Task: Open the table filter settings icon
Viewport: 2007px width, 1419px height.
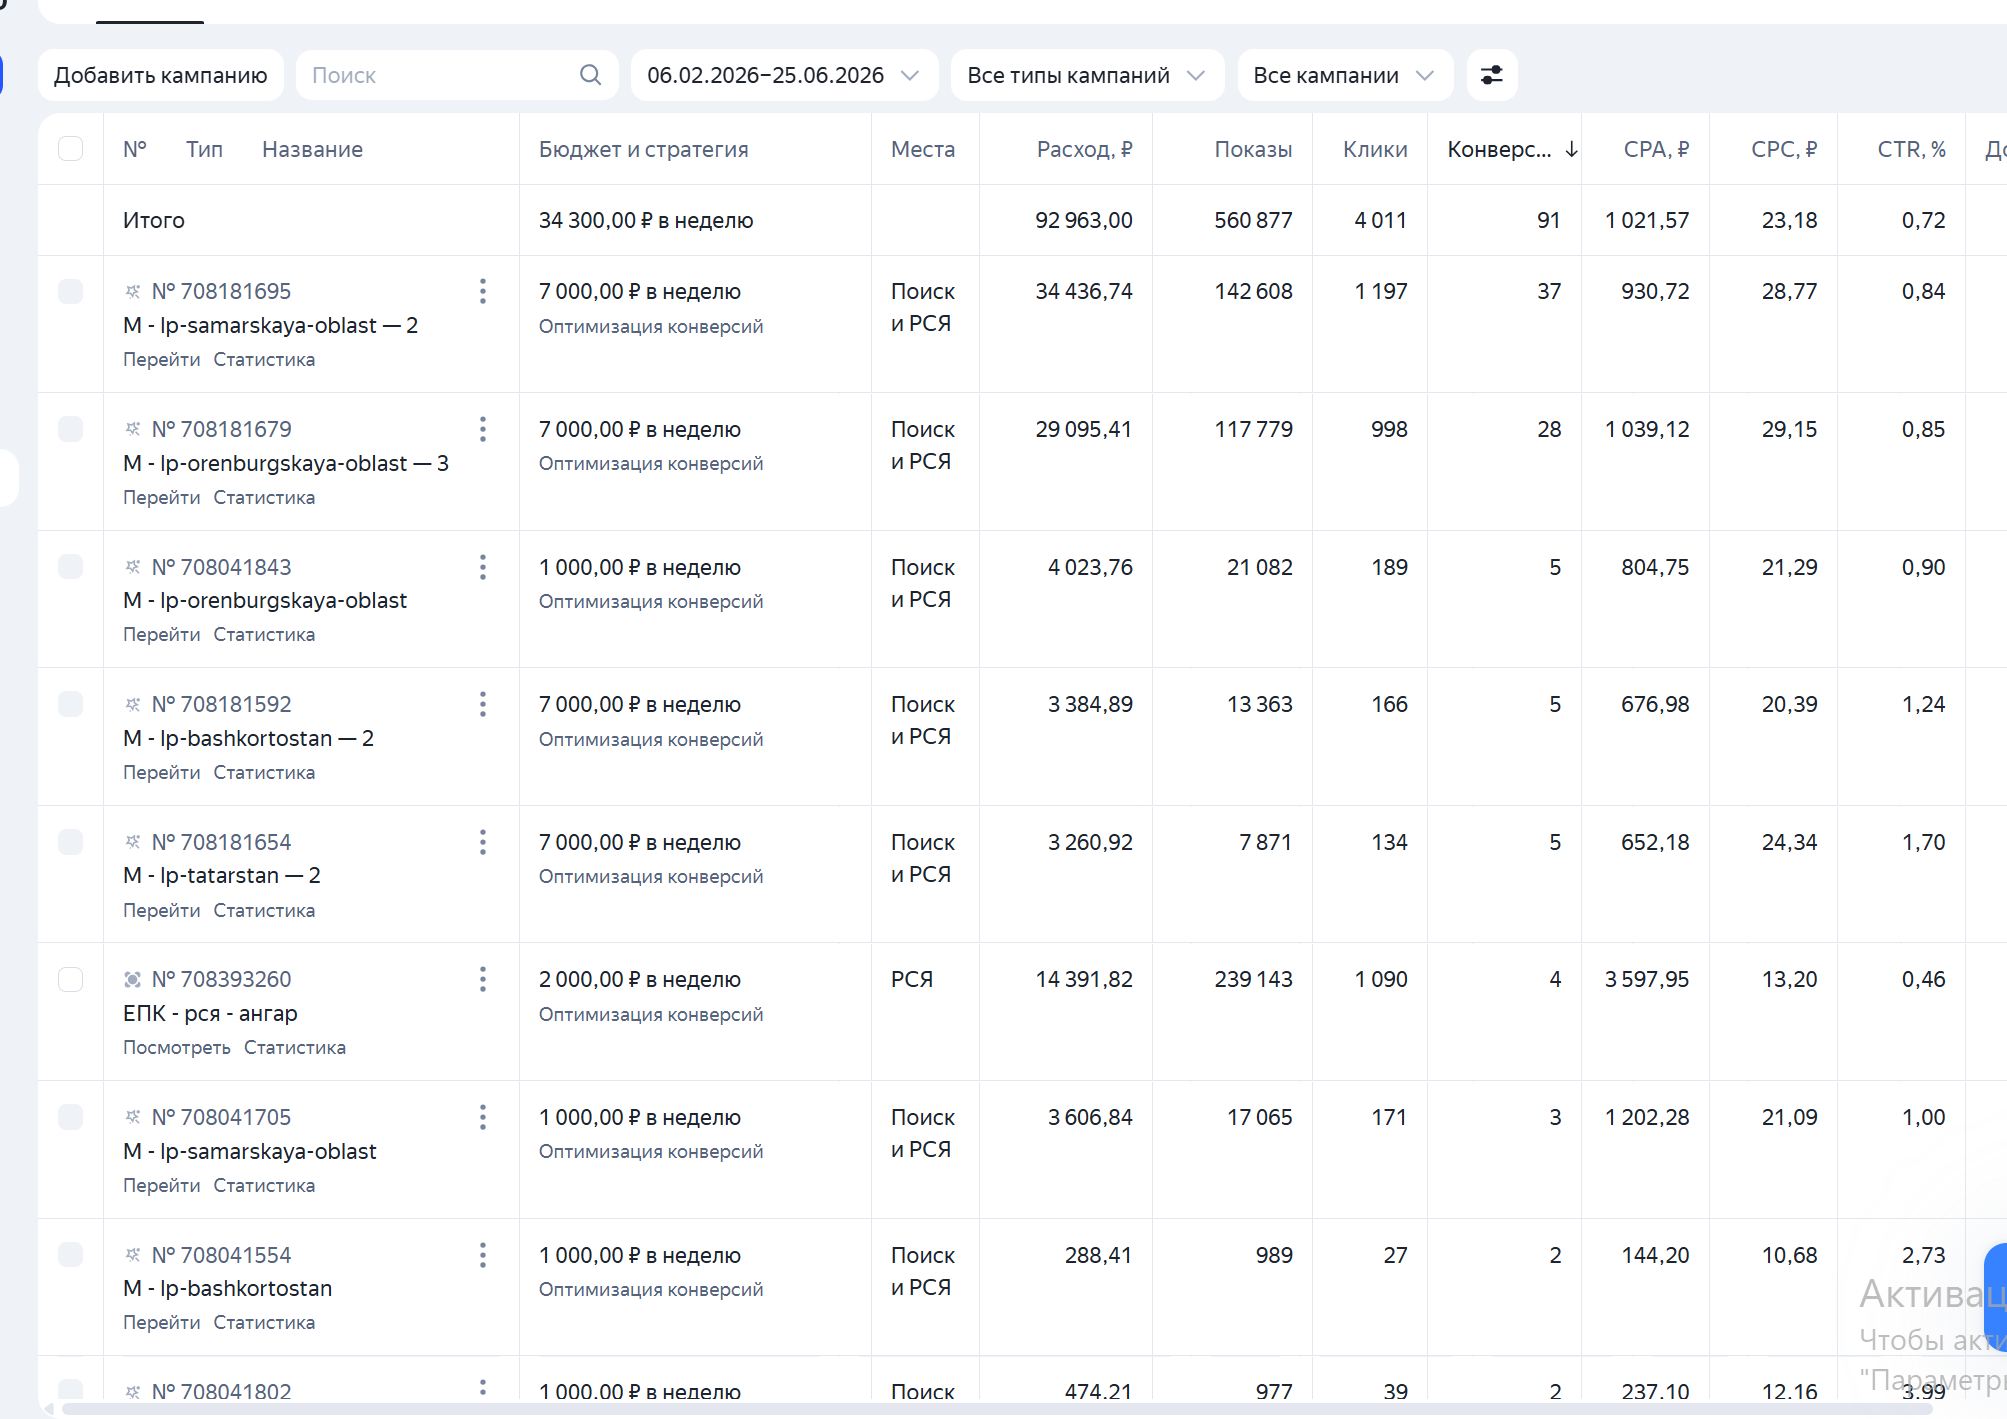Action: (1491, 75)
